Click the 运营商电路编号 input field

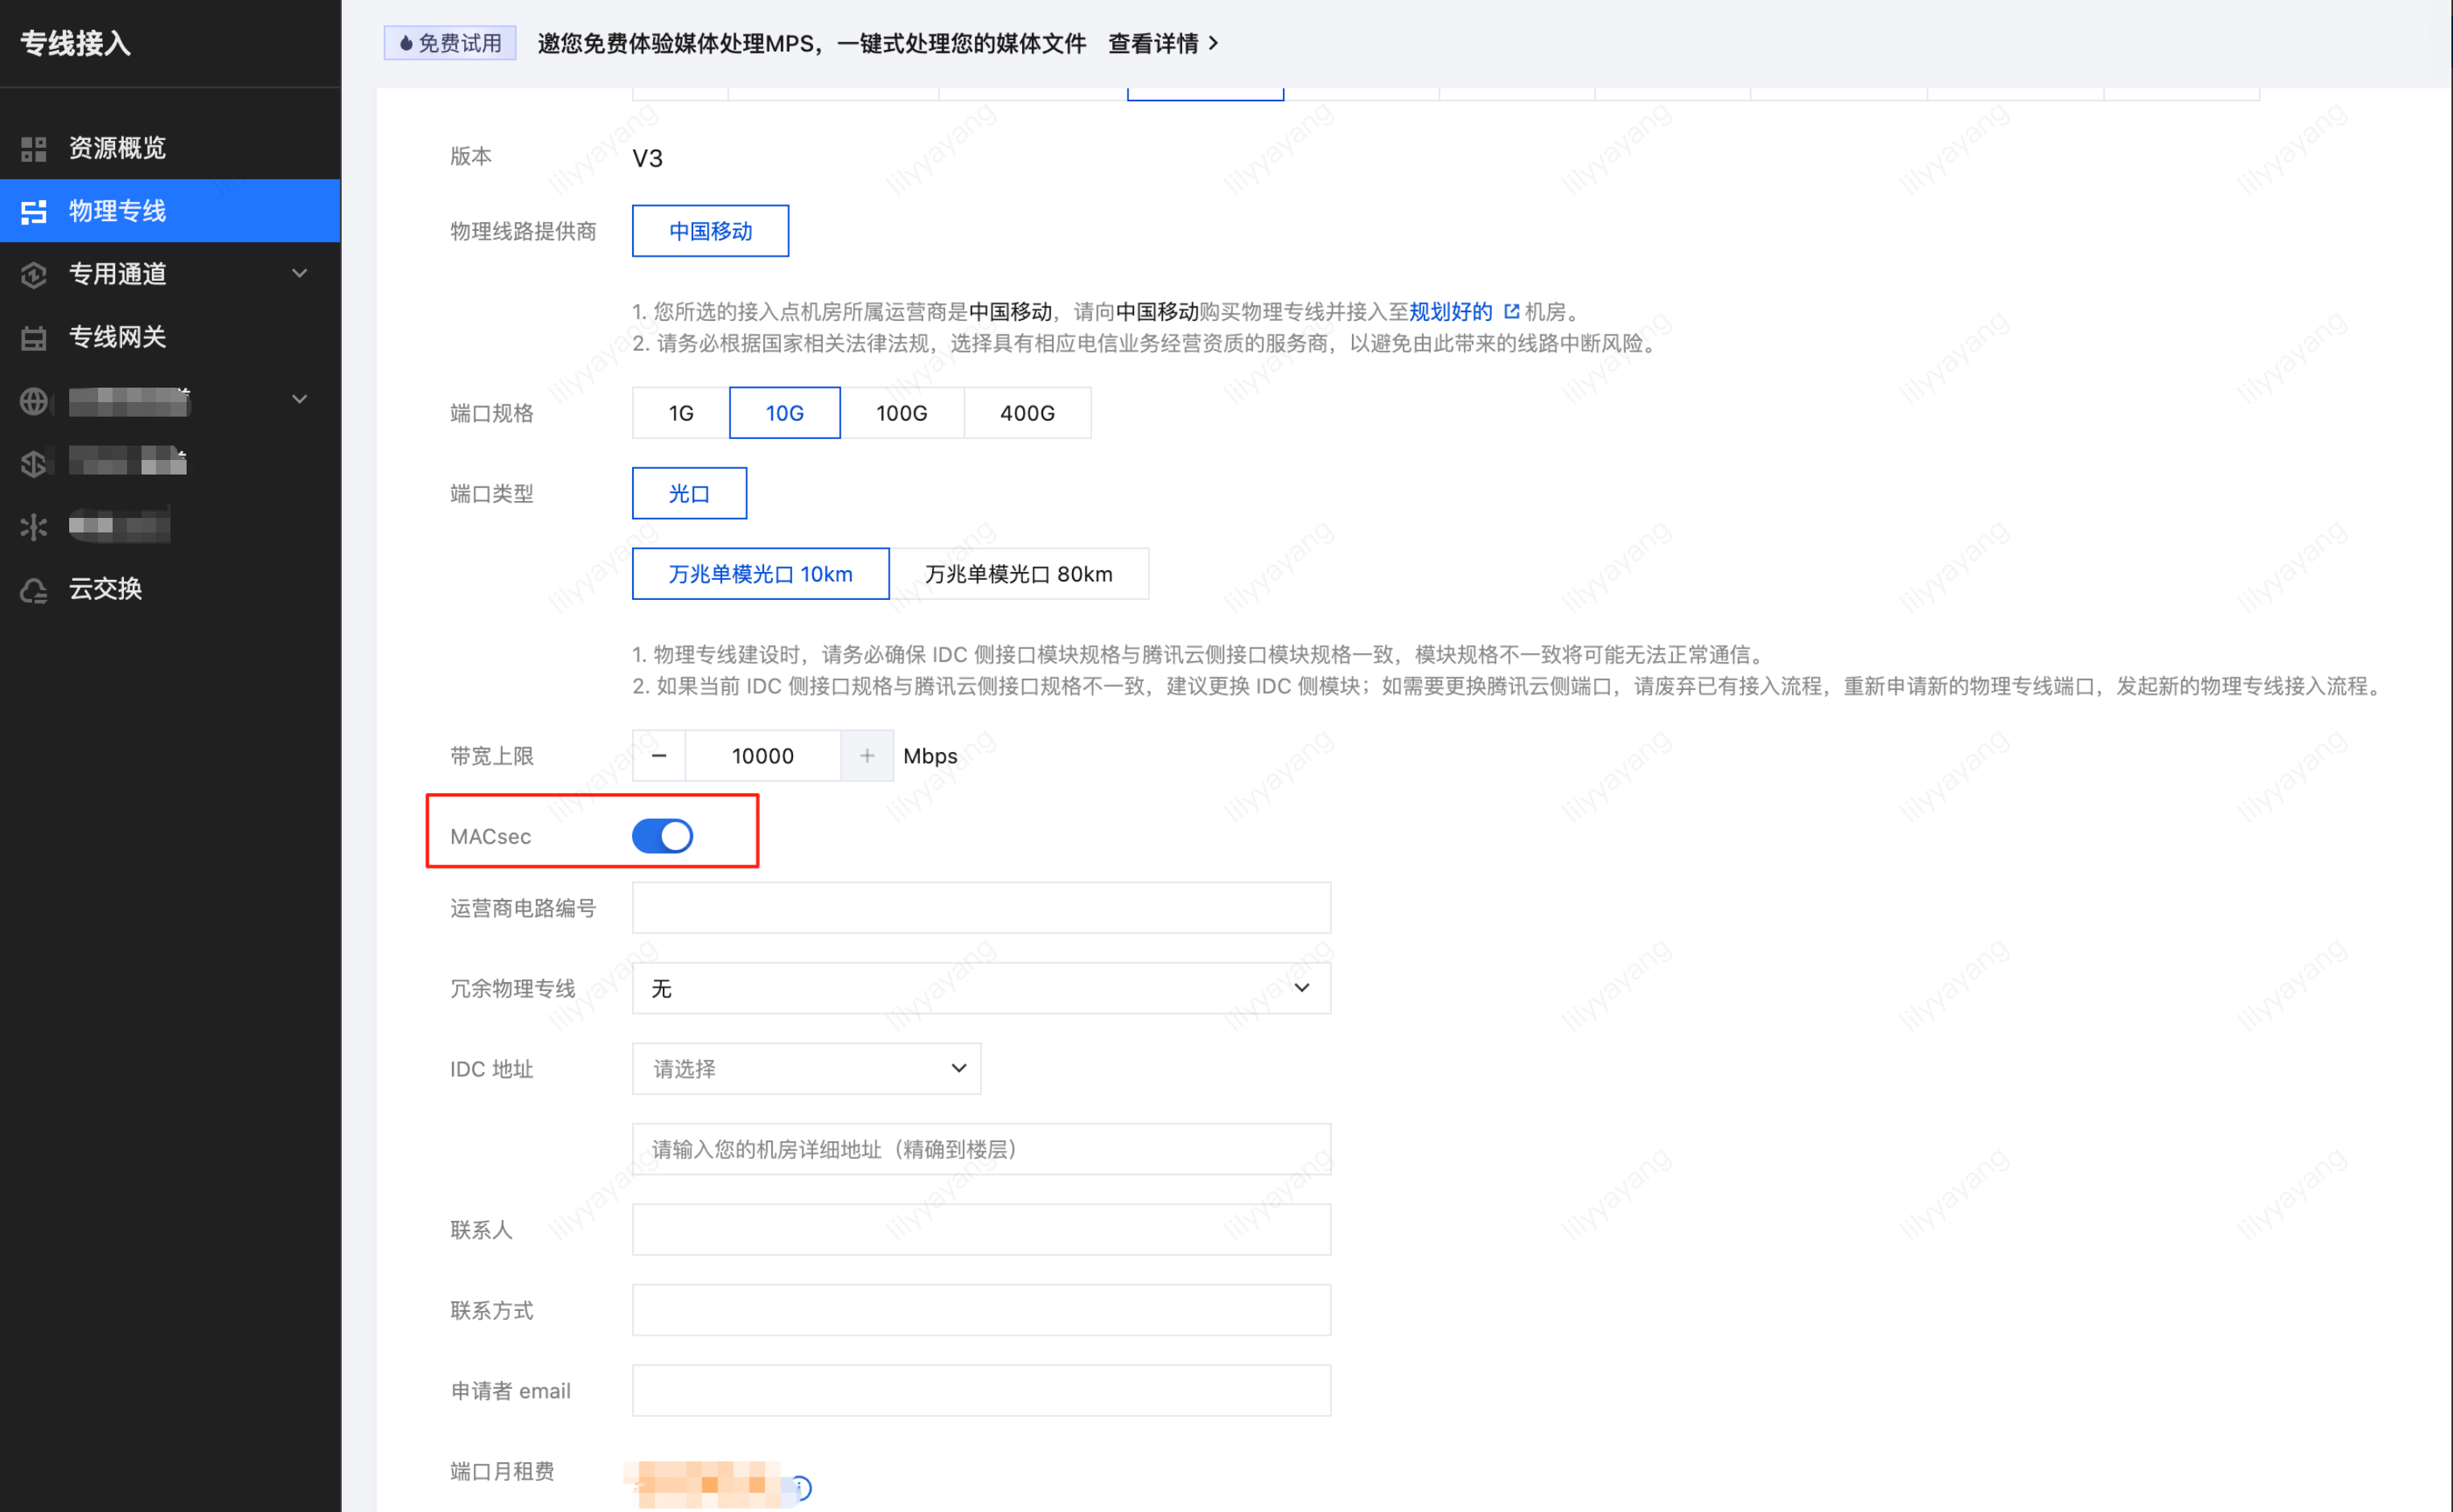pyautogui.click(x=980, y=908)
